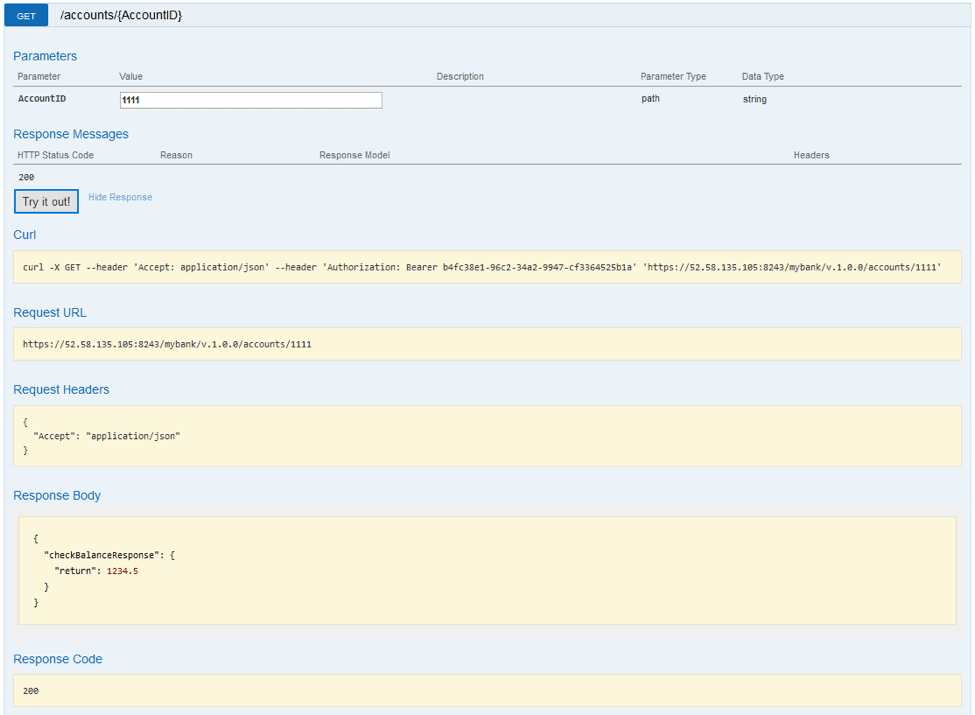Click the "checkBalanceResponse" line in response body

click(109, 555)
